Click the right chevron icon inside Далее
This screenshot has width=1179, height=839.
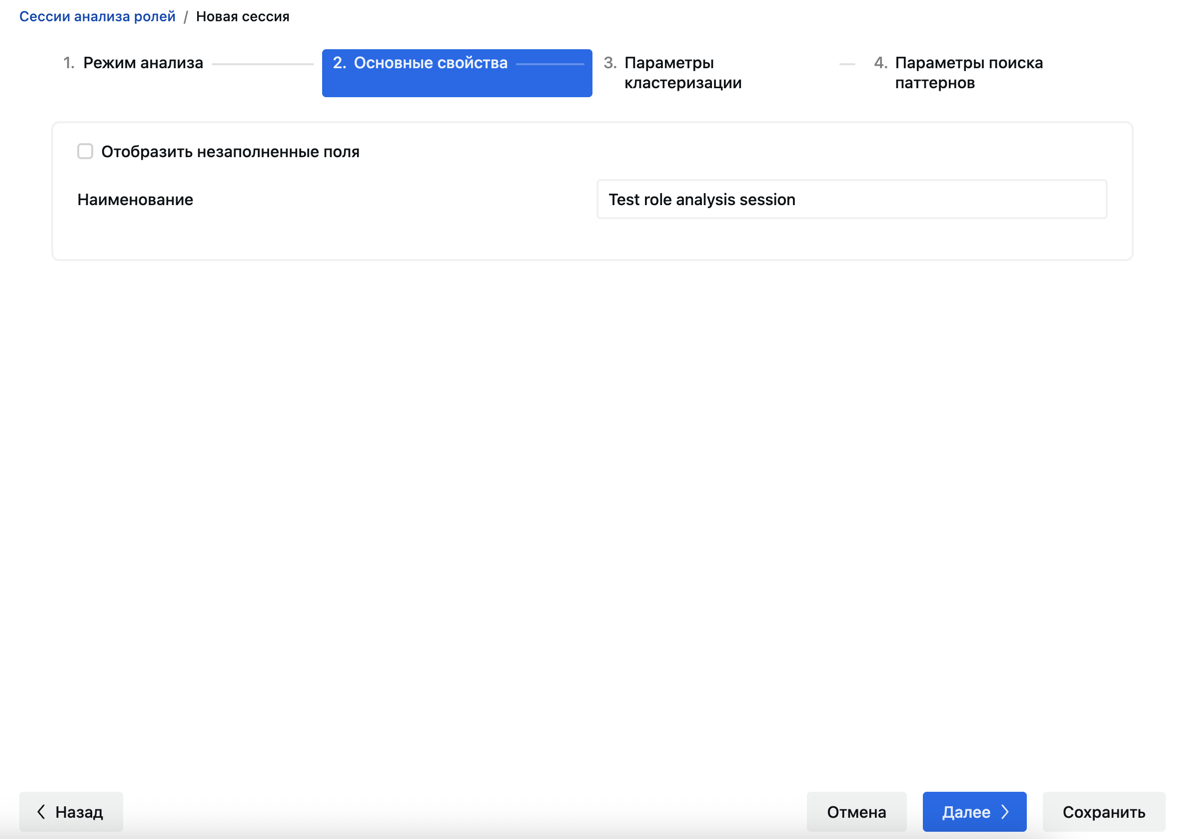[1005, 812]
